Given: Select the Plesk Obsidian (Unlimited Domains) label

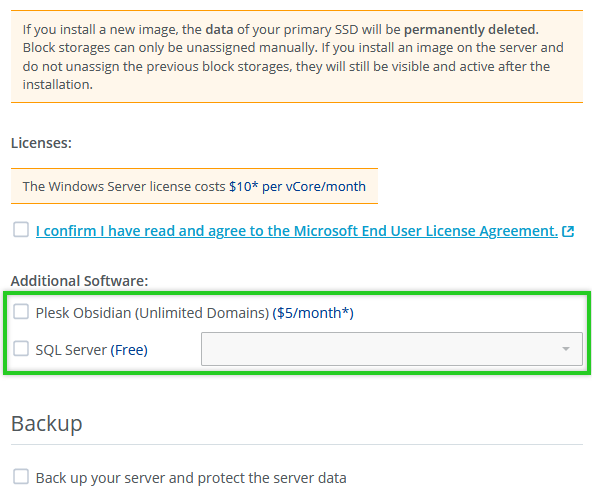Looking at the screenshot, I should [x=152, y=313].
